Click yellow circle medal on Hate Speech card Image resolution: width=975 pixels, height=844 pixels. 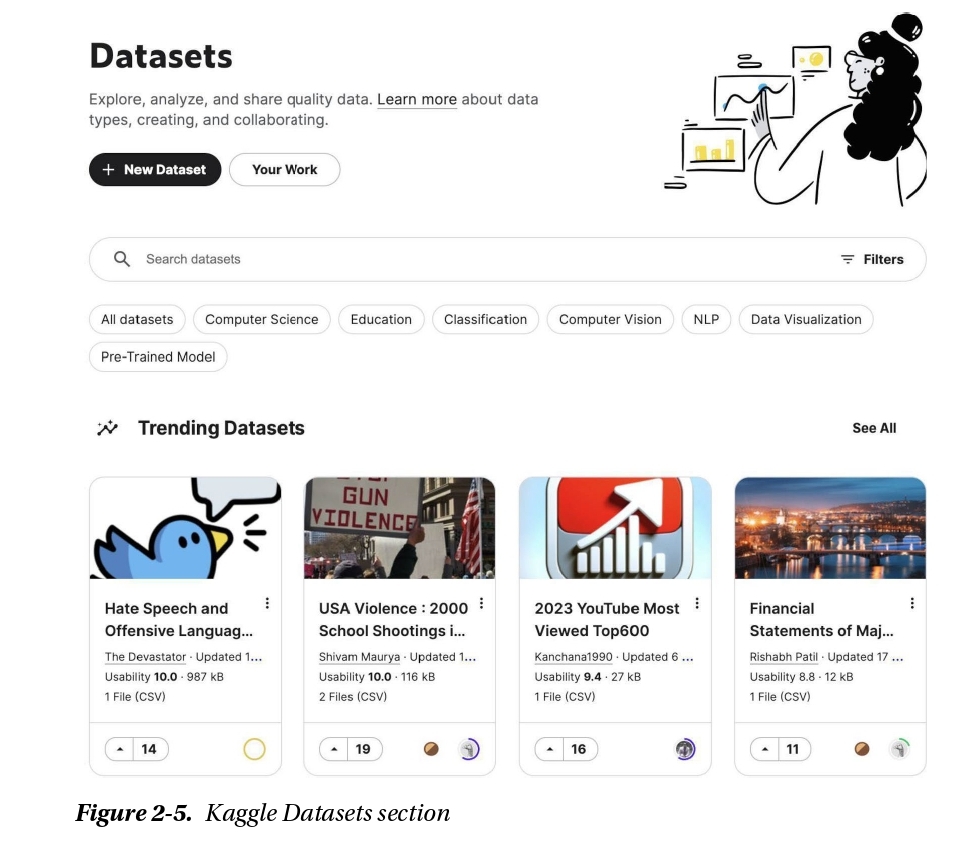254,749
